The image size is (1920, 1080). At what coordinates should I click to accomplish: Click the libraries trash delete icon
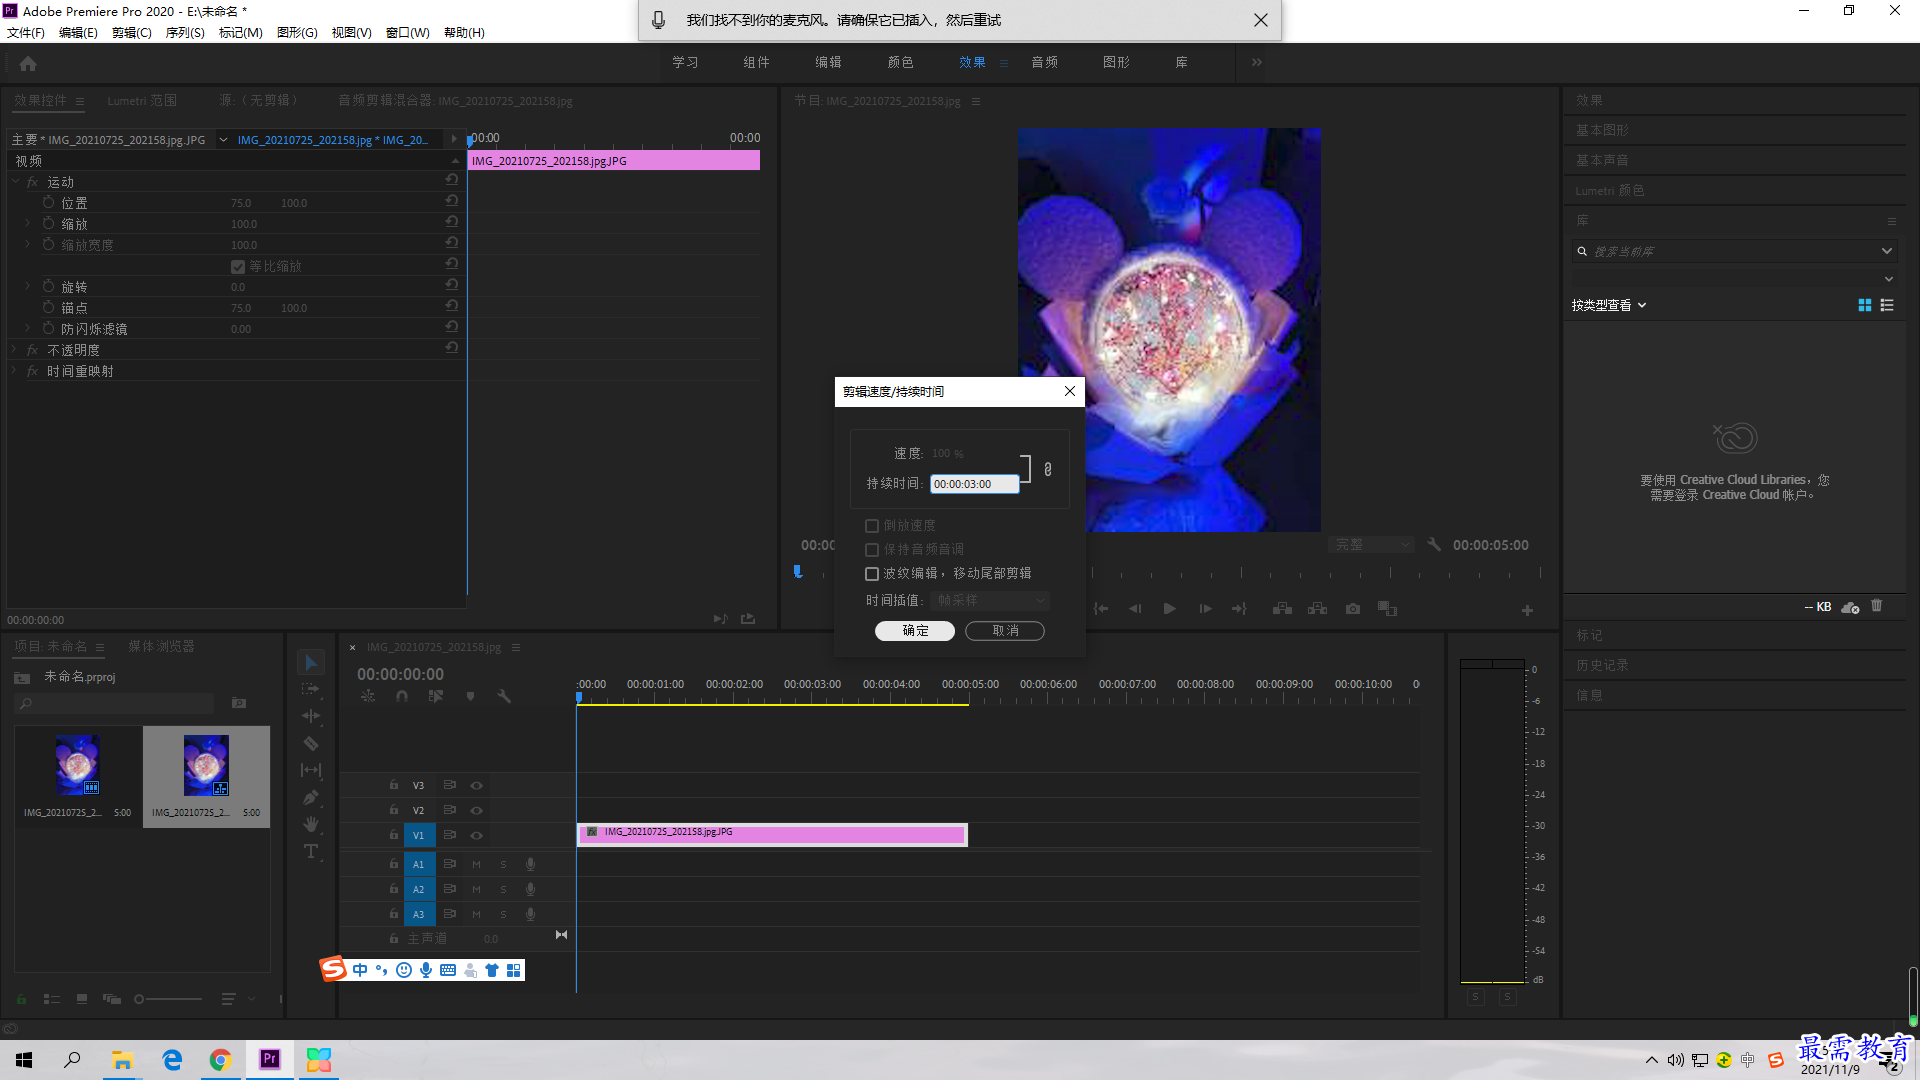tap(1877, 606)
